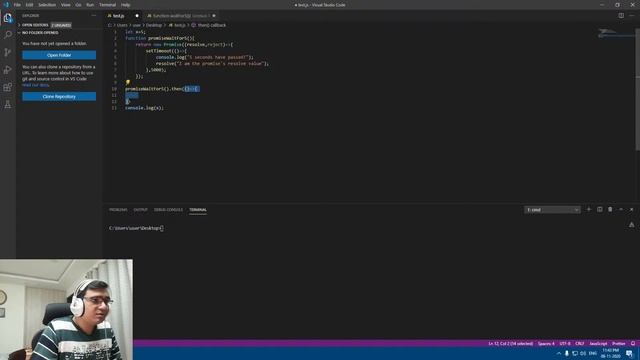Open the editor more actions ellipsis
This screenshot has height=360, width=640.
[632, 16]
